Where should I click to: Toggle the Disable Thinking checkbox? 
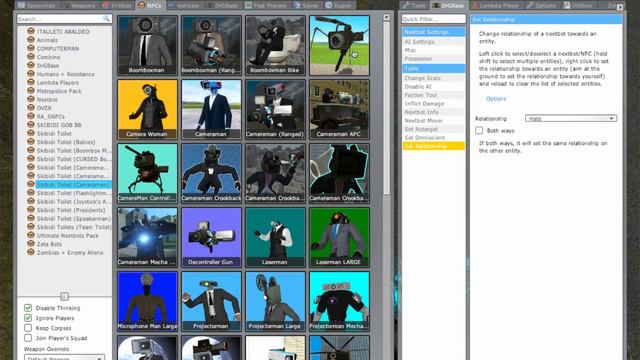point(28,308)
